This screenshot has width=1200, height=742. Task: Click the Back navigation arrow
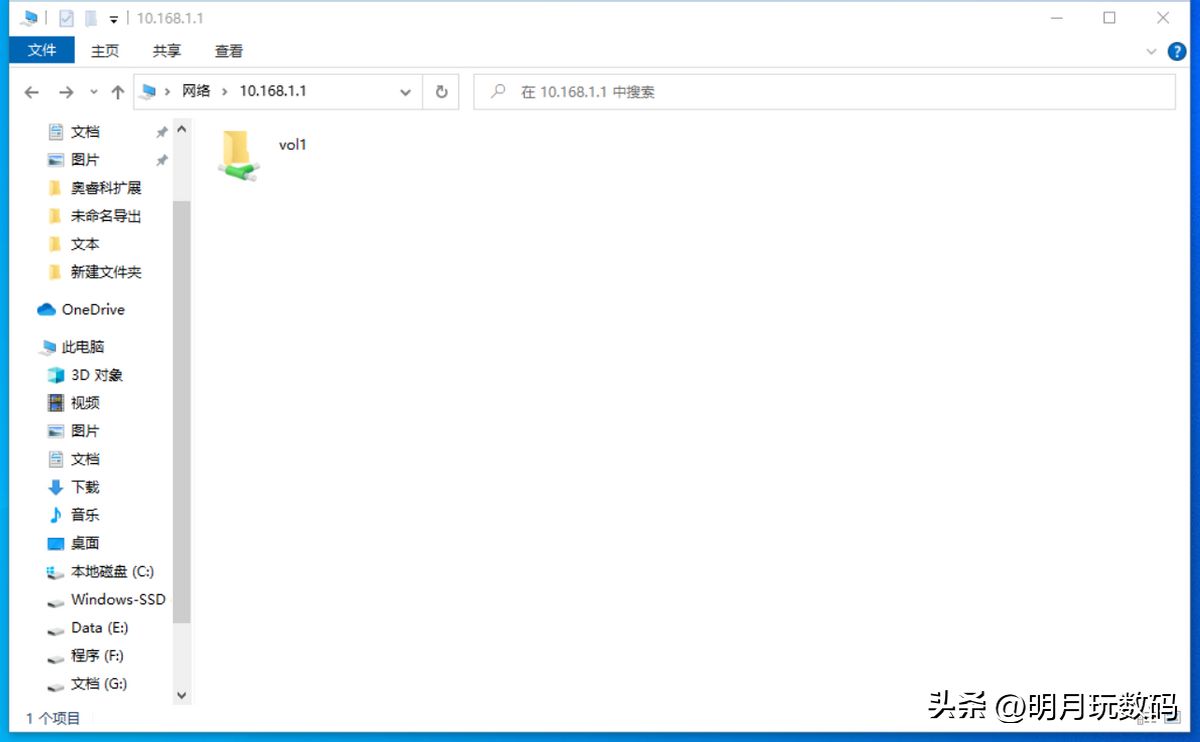pos(32,92)
